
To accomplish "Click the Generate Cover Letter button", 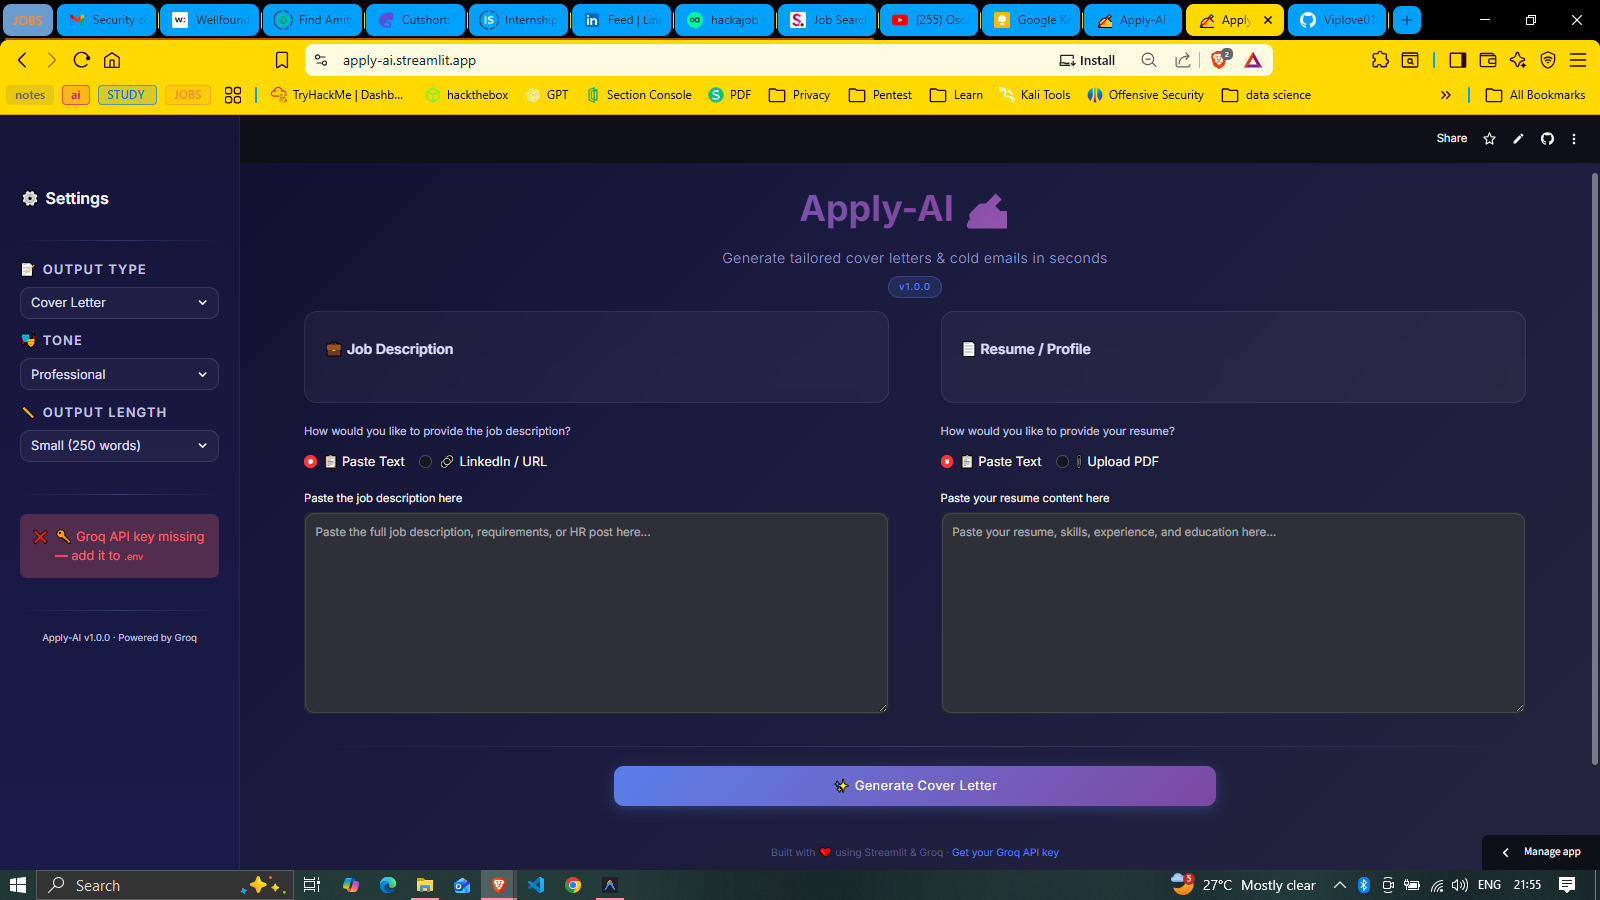I will coord(915,786).
